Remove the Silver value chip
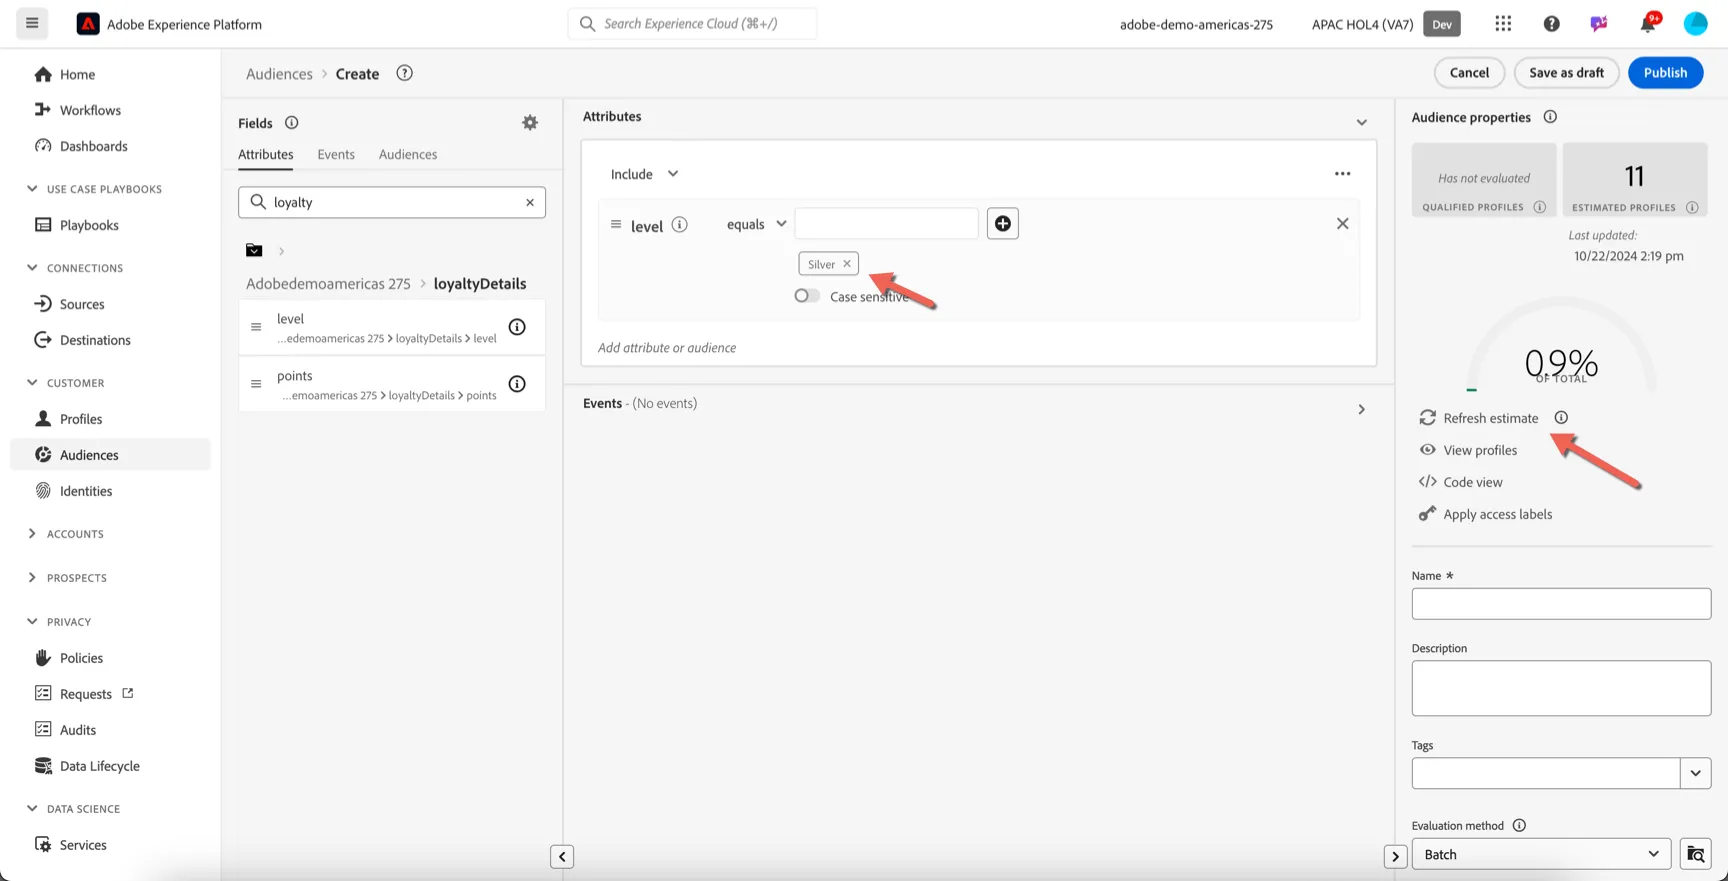Viewport: 1728px width, 881px height. [847, 264]
